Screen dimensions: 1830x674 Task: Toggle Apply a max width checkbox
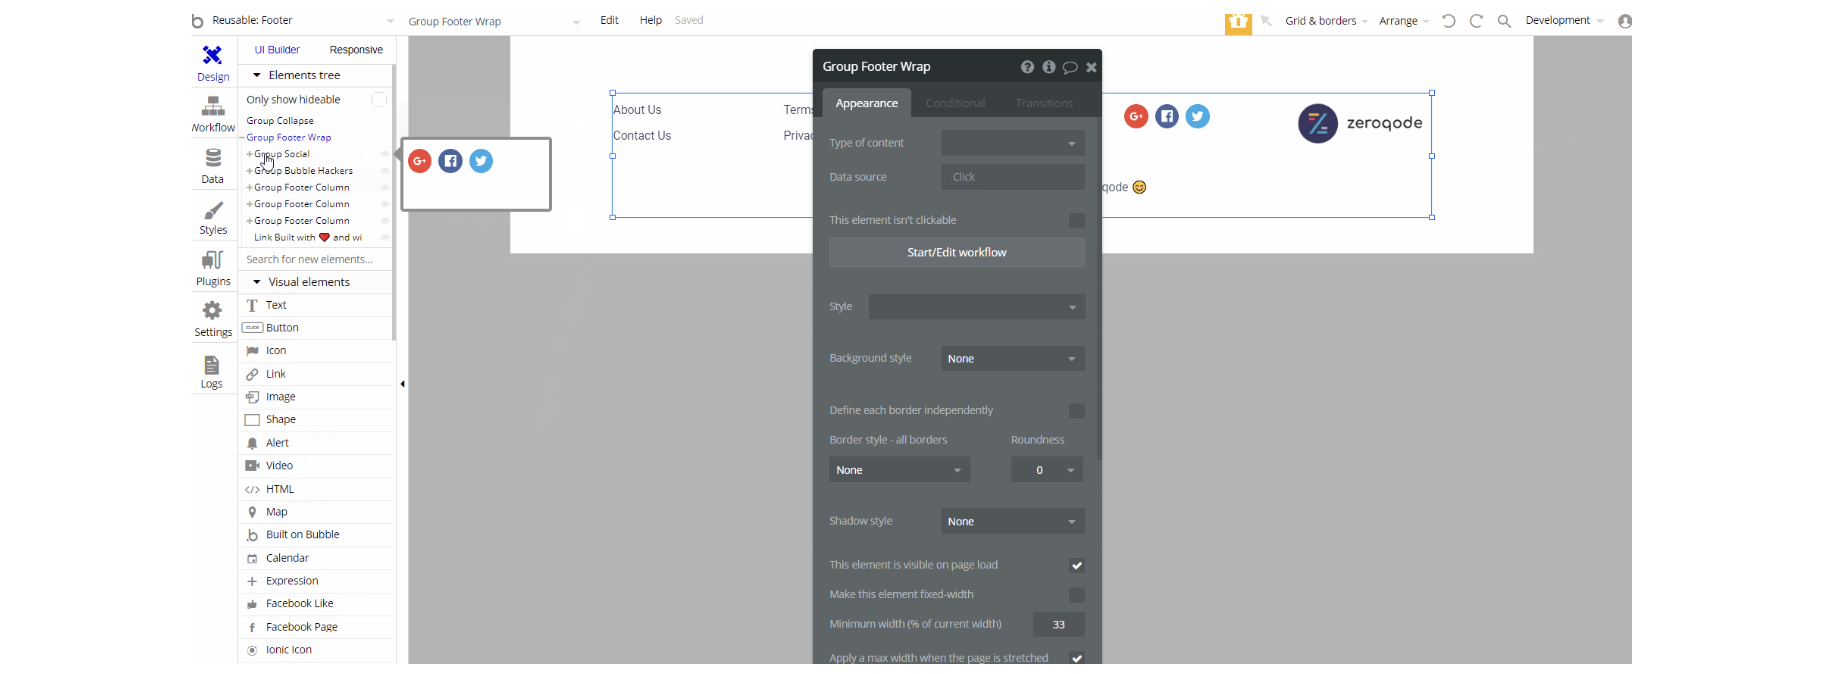coord(1077,658)
